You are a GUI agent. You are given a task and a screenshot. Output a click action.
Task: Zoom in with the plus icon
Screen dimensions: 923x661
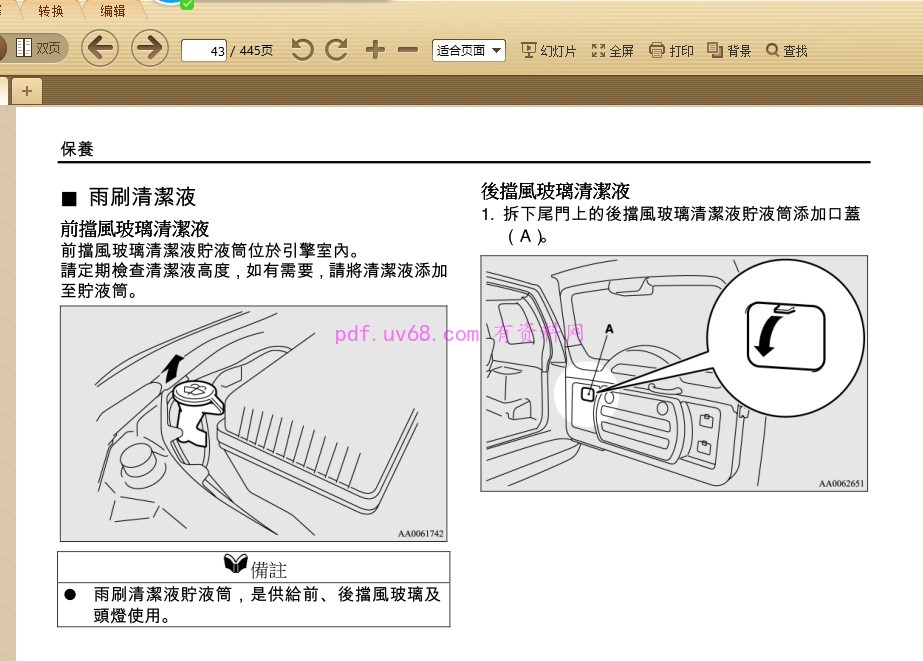[x=374, y=49]
